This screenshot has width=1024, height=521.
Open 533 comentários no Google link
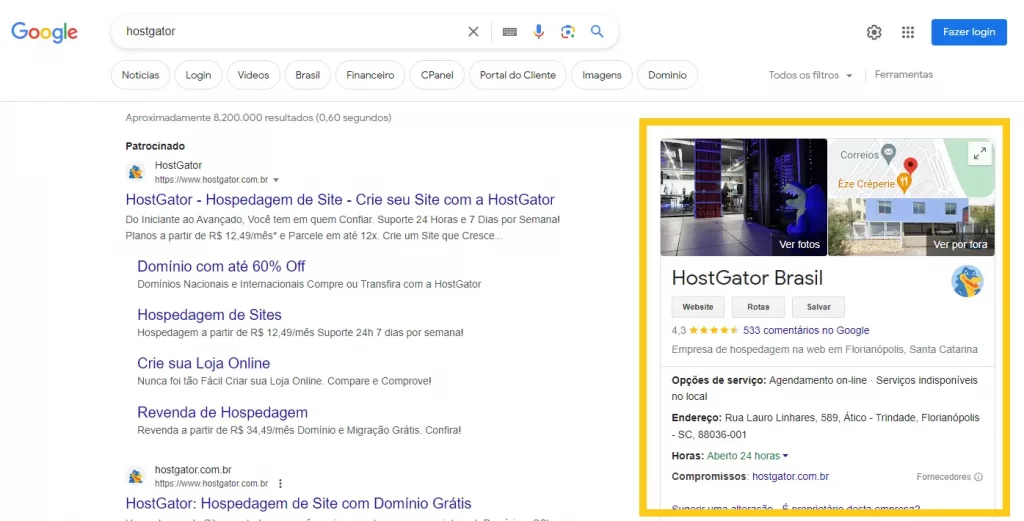(x=806, y=330)
